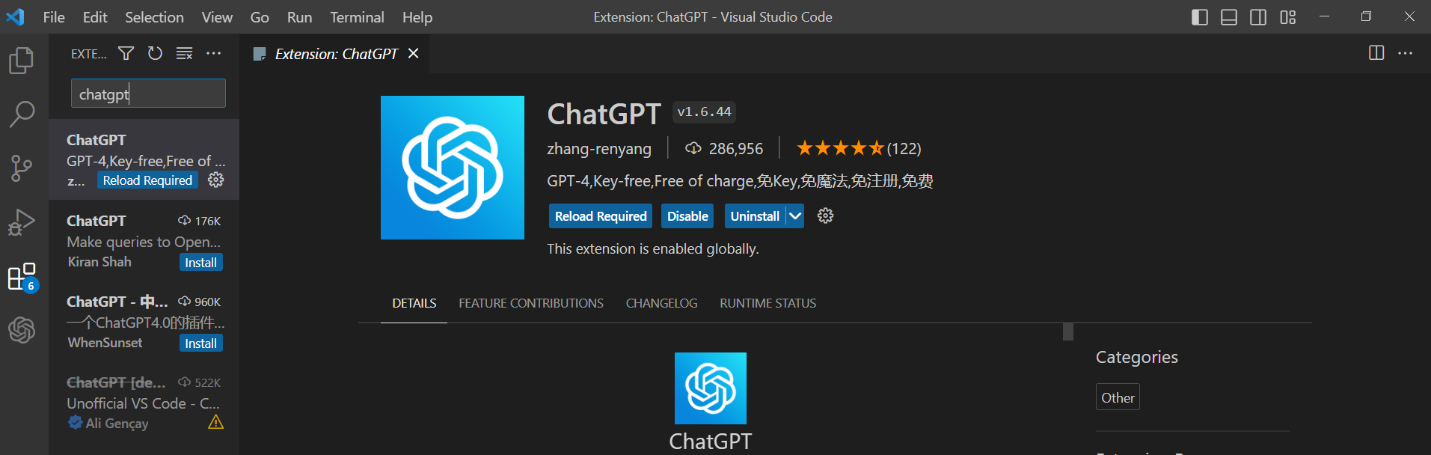Click the zhang-renyang publisher link
The image size is (1431, 455).
[x=599, y=148]
